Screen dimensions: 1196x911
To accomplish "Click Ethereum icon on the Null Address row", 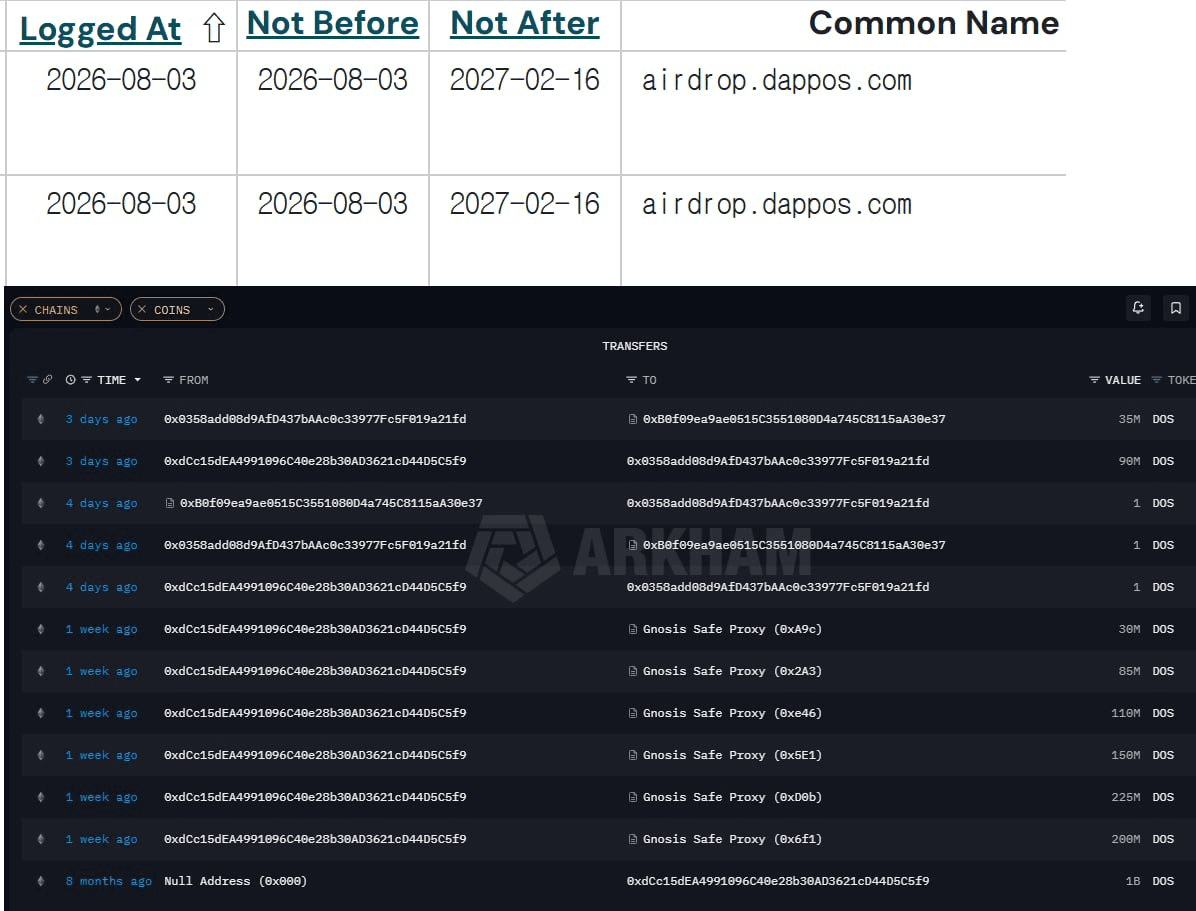I will coord(40,880).
